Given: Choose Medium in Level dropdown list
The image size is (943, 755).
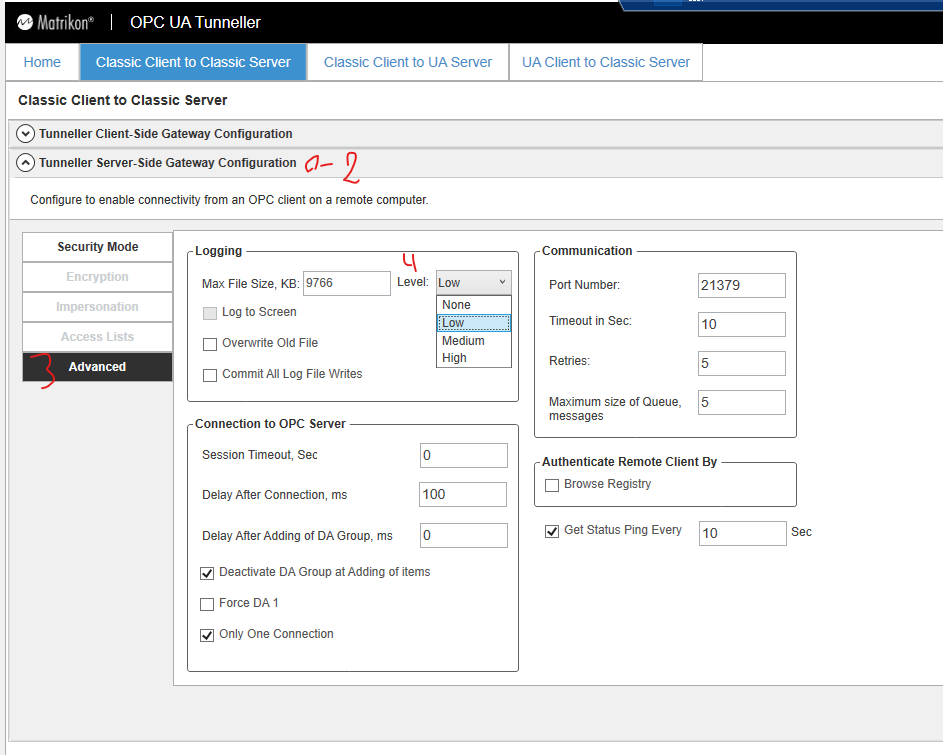Looking at the screenshot, I should (474, 341).
